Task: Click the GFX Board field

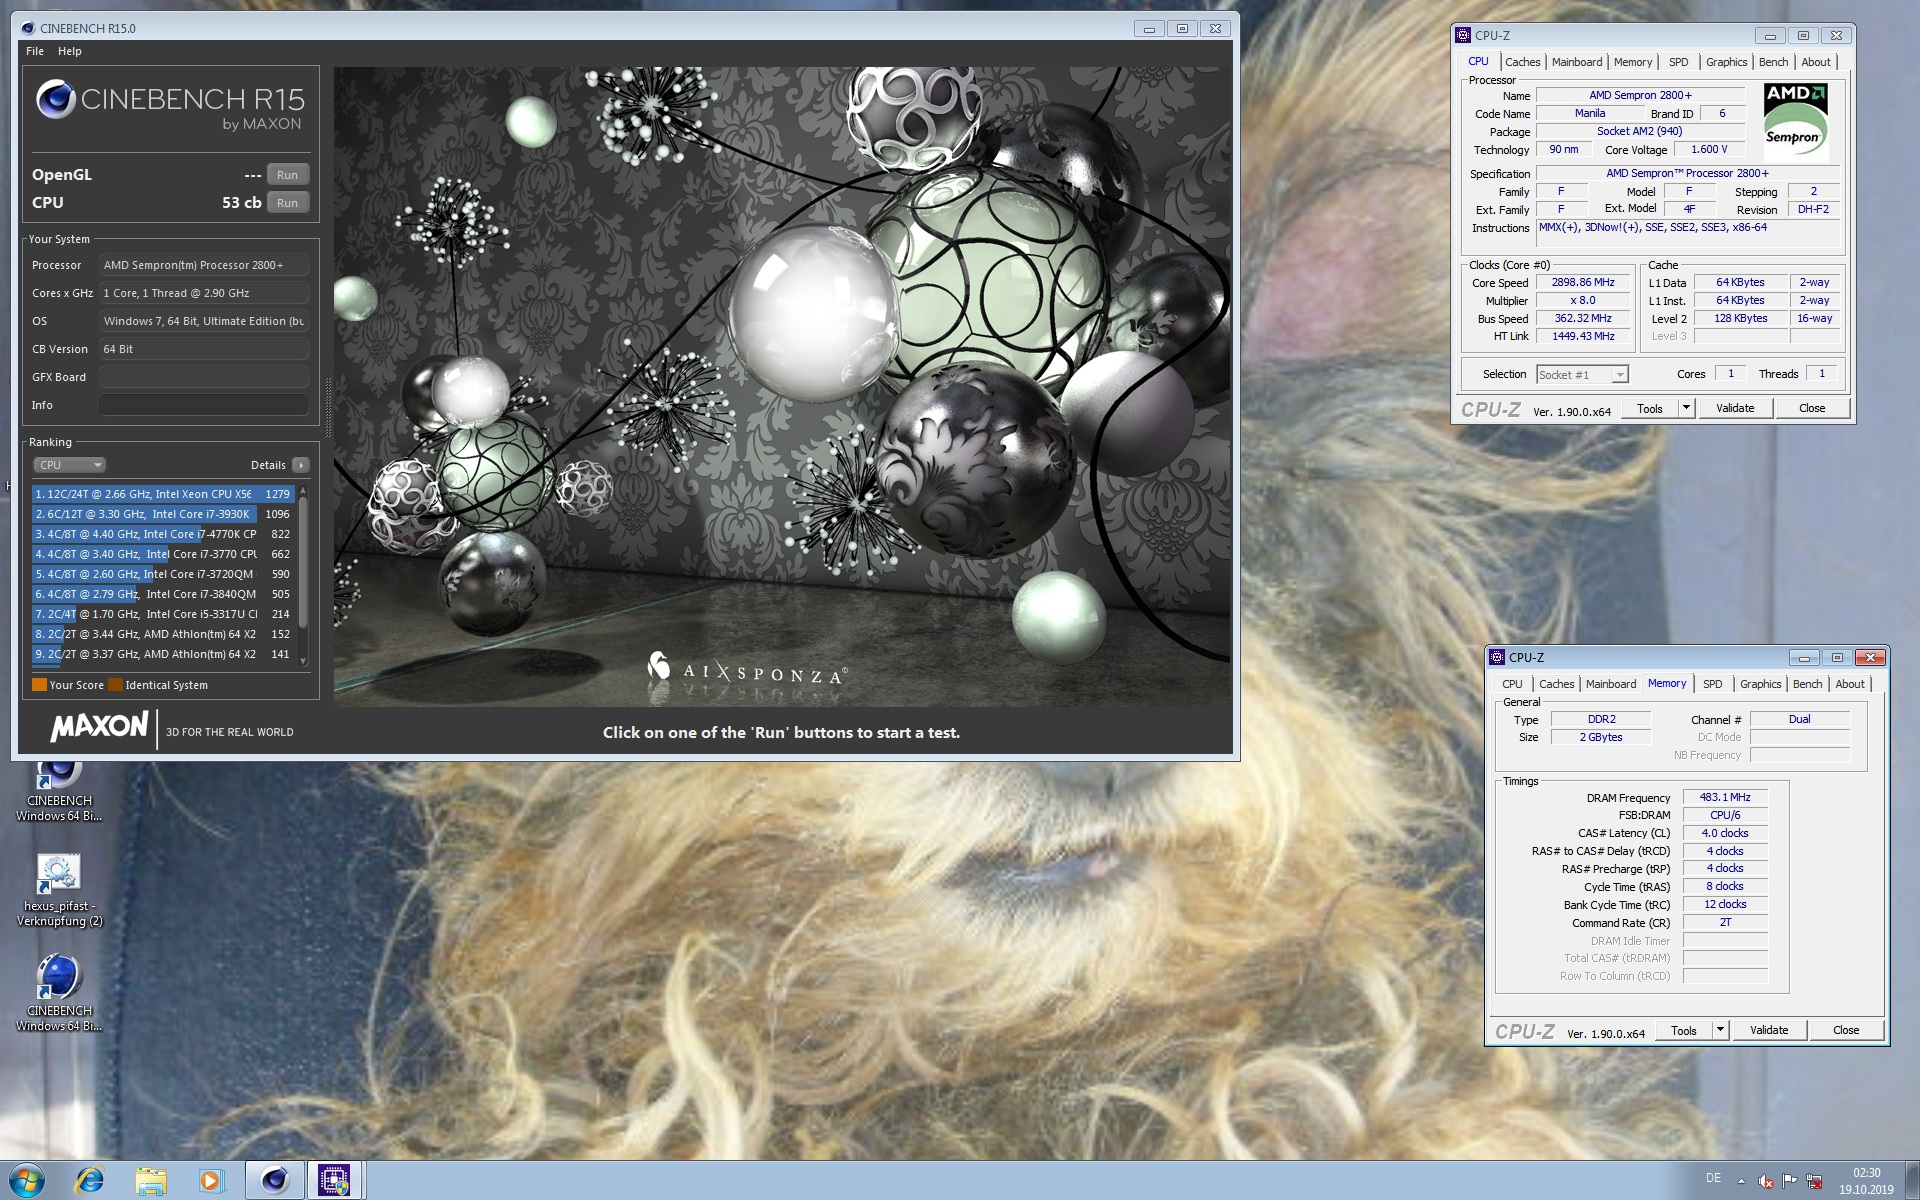Action: click(x=203, y=377)
